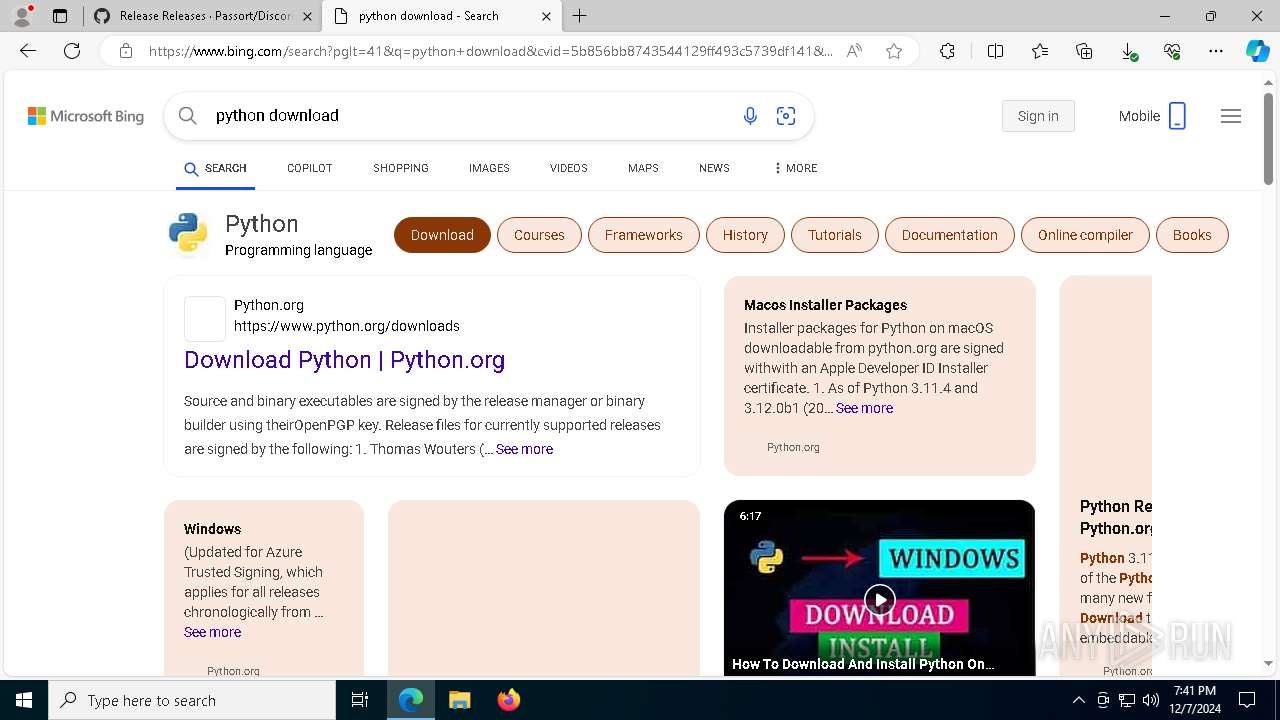This screenshot has height=720, width=1280.
Task: Select the Online compiler pill
Action: pos(1085,235)
